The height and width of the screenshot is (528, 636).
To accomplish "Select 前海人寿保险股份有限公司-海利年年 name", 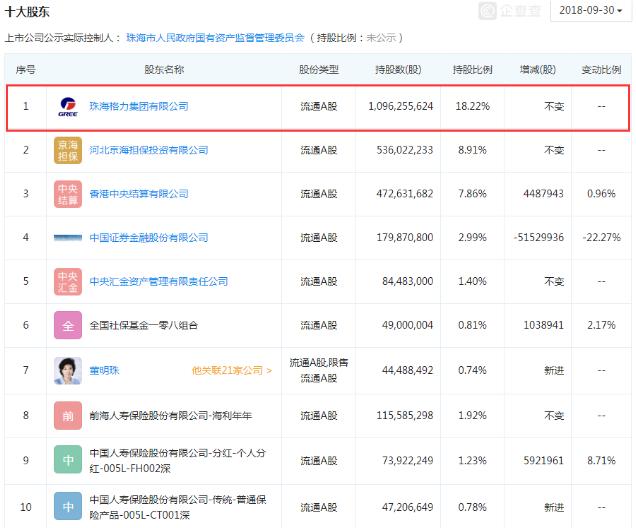I will point(171,415).
